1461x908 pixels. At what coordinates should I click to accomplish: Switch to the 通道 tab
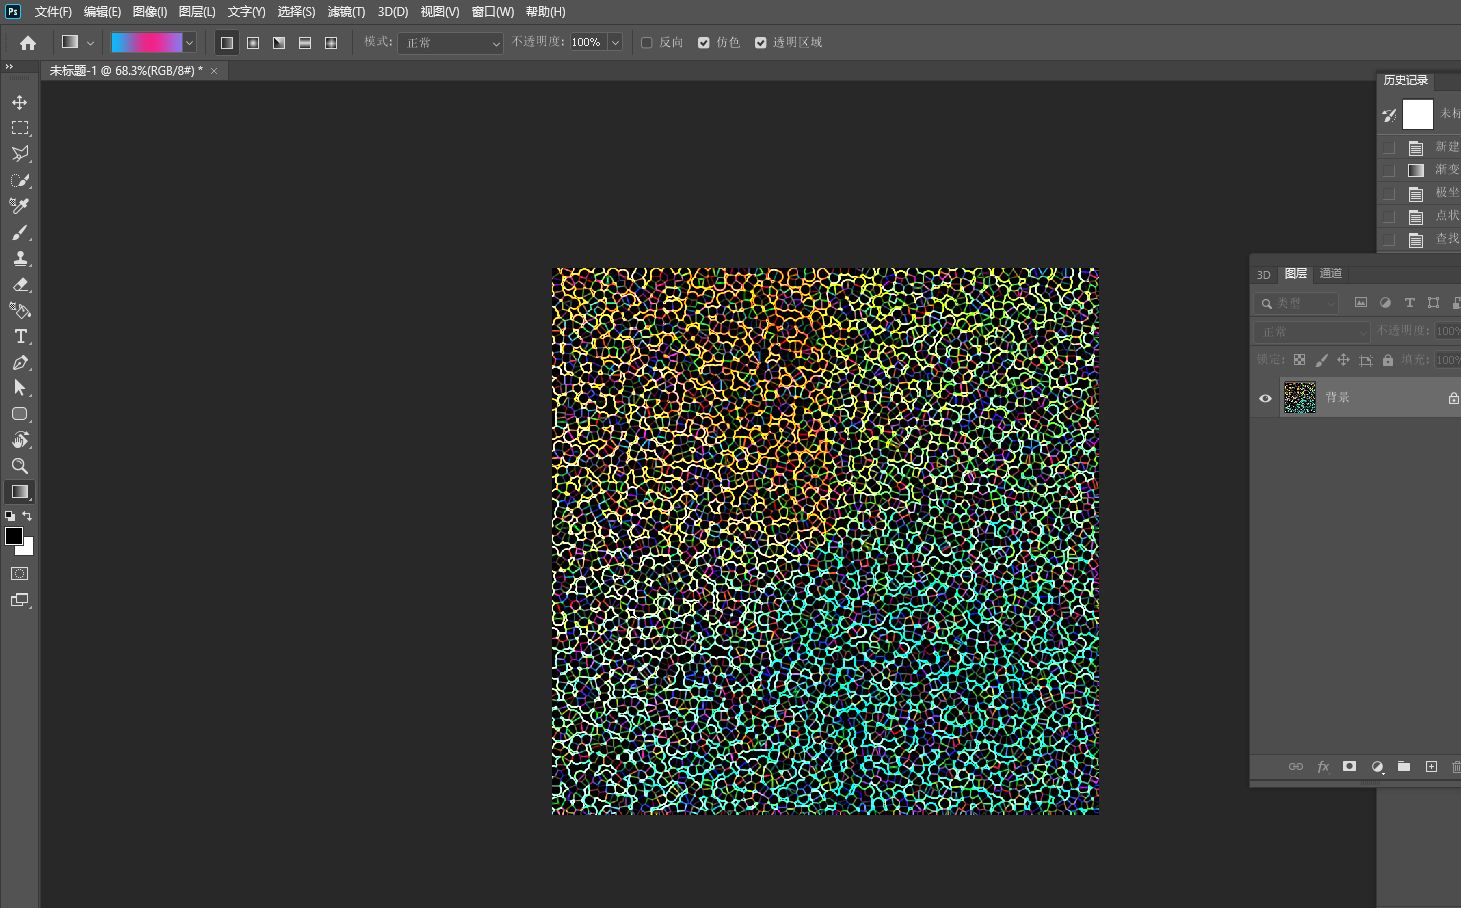(x=1331, y=273)
